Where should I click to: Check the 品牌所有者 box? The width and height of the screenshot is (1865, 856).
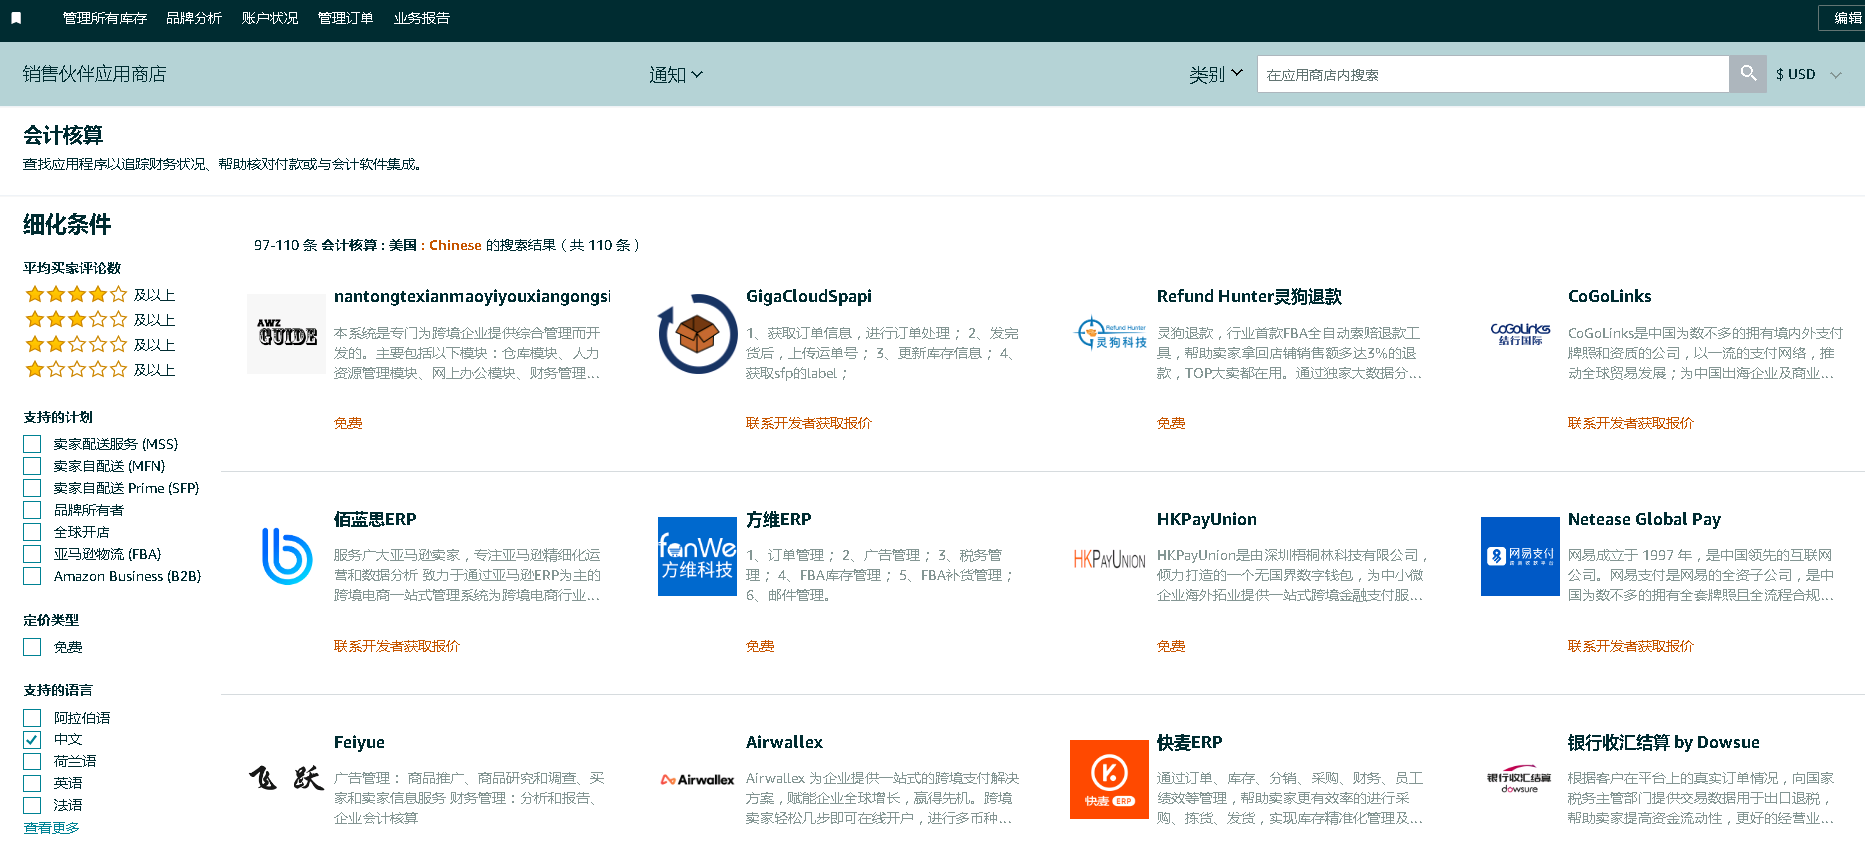tap(32, 510)
